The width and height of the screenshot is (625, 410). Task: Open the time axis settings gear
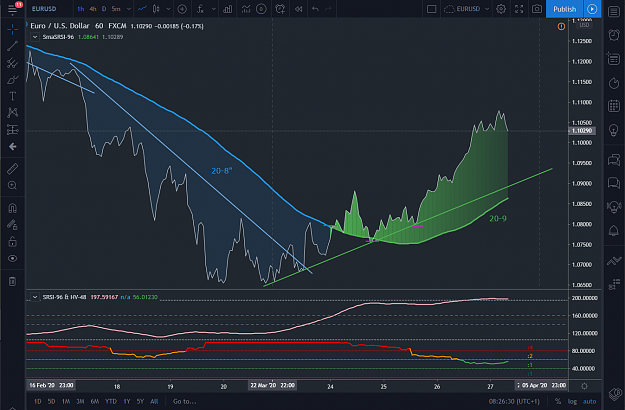click(584, 386)
